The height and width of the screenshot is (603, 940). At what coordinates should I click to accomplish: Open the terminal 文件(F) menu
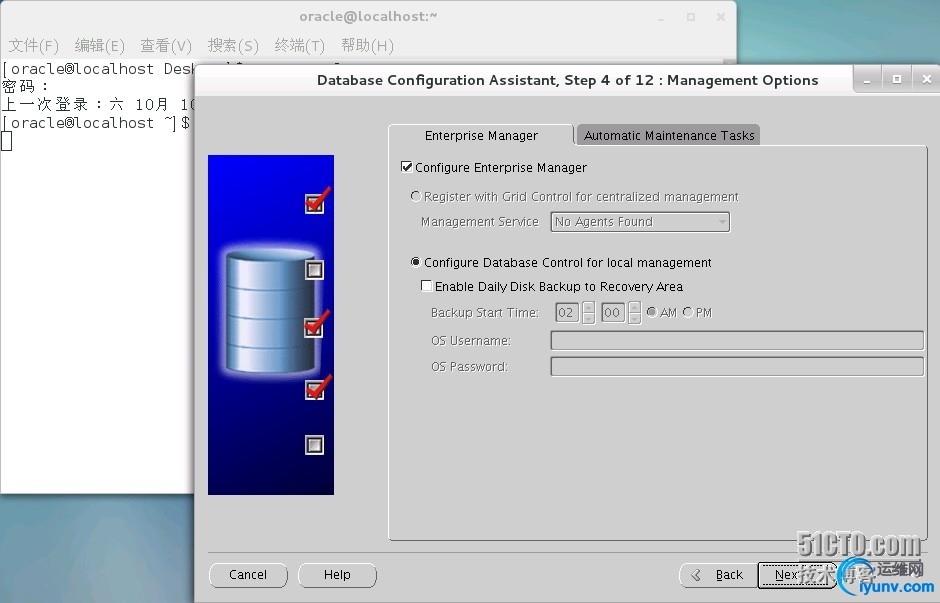(34, 46)
